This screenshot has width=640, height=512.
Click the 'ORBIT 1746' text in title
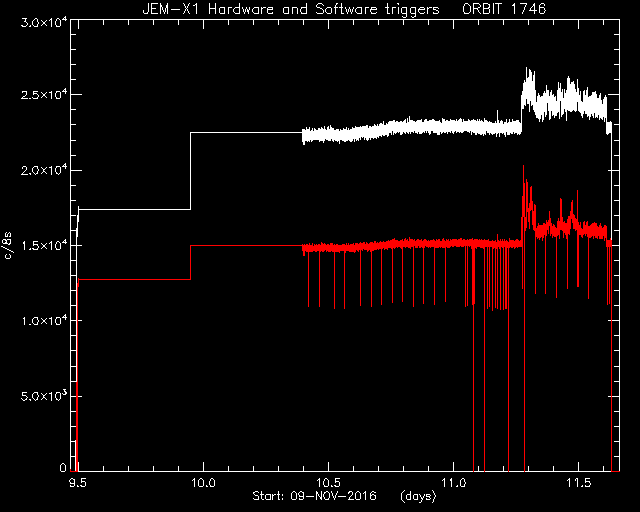[x=504, y=9]
